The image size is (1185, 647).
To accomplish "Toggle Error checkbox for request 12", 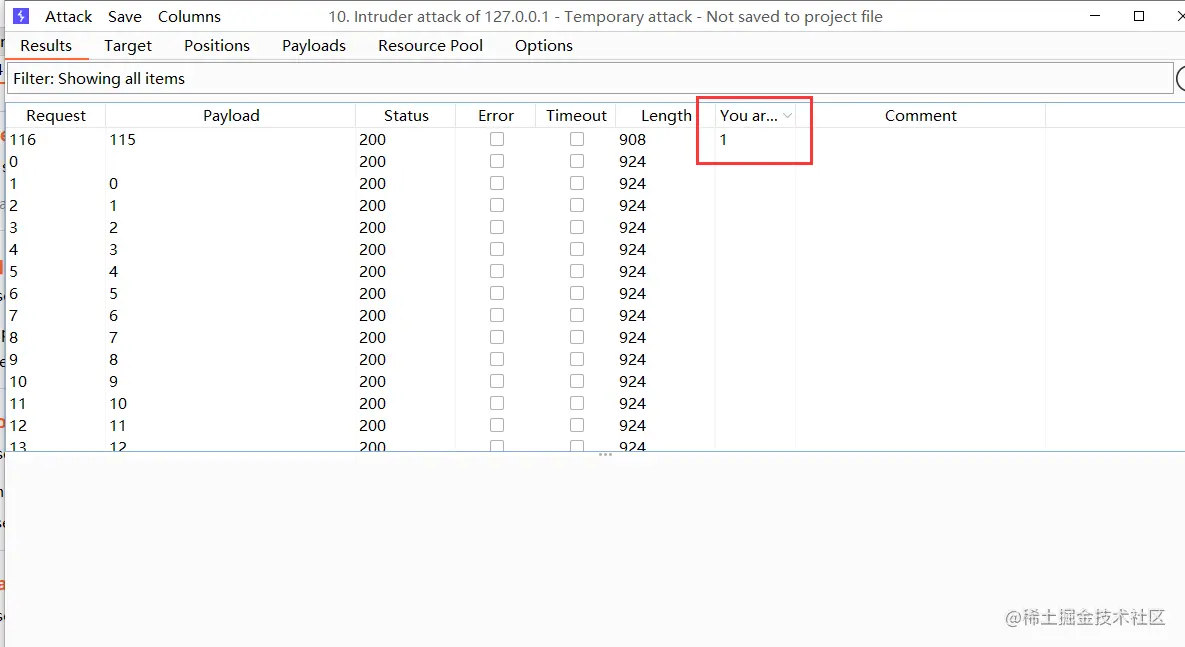I will point(497,425).
